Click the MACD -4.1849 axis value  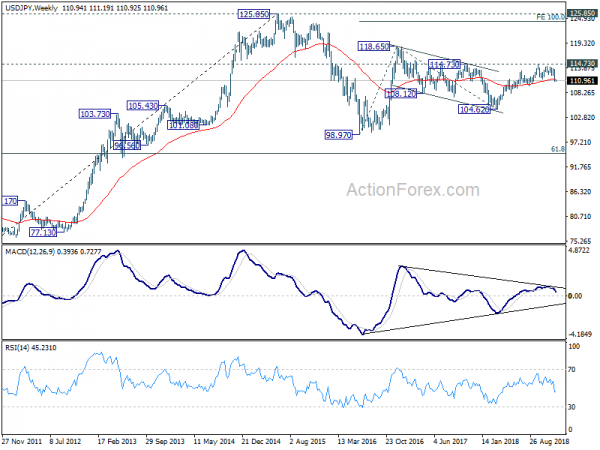[580, 334]
